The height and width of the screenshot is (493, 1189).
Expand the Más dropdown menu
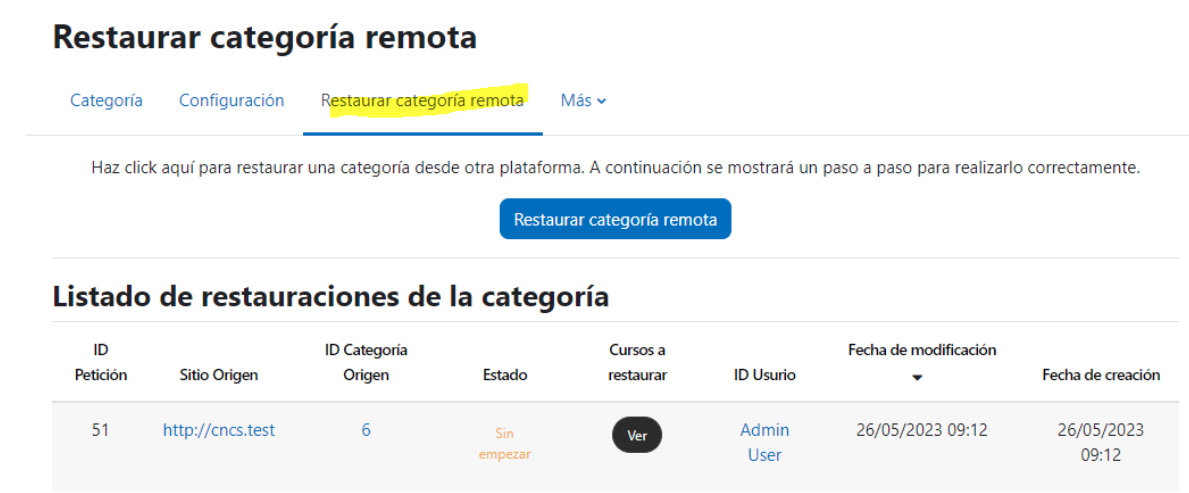point(583,100)
